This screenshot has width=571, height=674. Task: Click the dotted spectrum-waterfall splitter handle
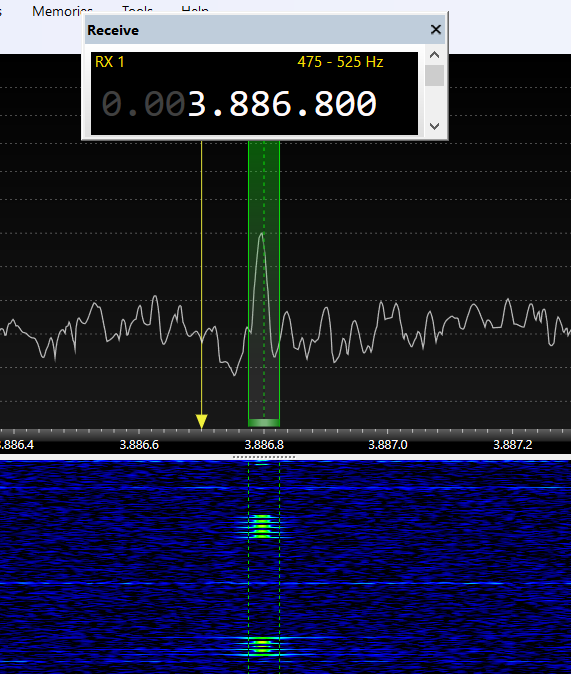coord(264,457)
